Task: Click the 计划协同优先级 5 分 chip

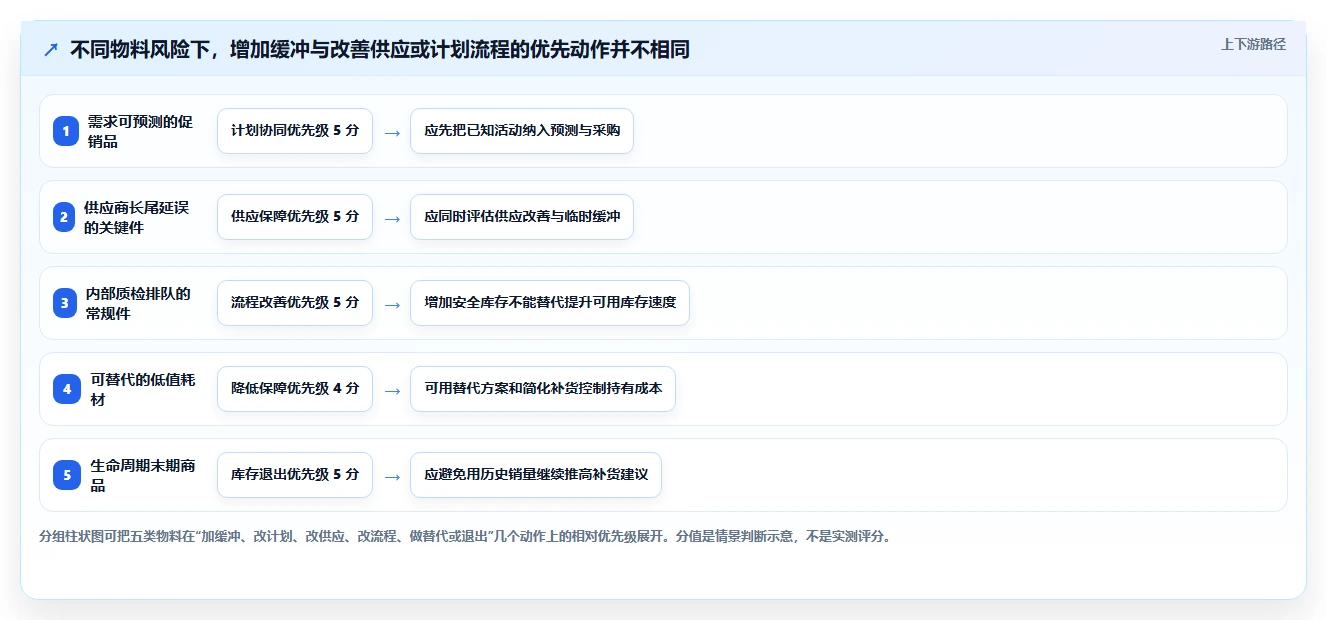Action: 295,131
